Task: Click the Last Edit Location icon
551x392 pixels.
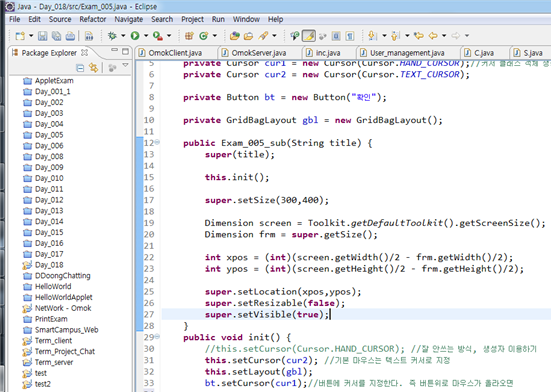Action: click(419, 35)
